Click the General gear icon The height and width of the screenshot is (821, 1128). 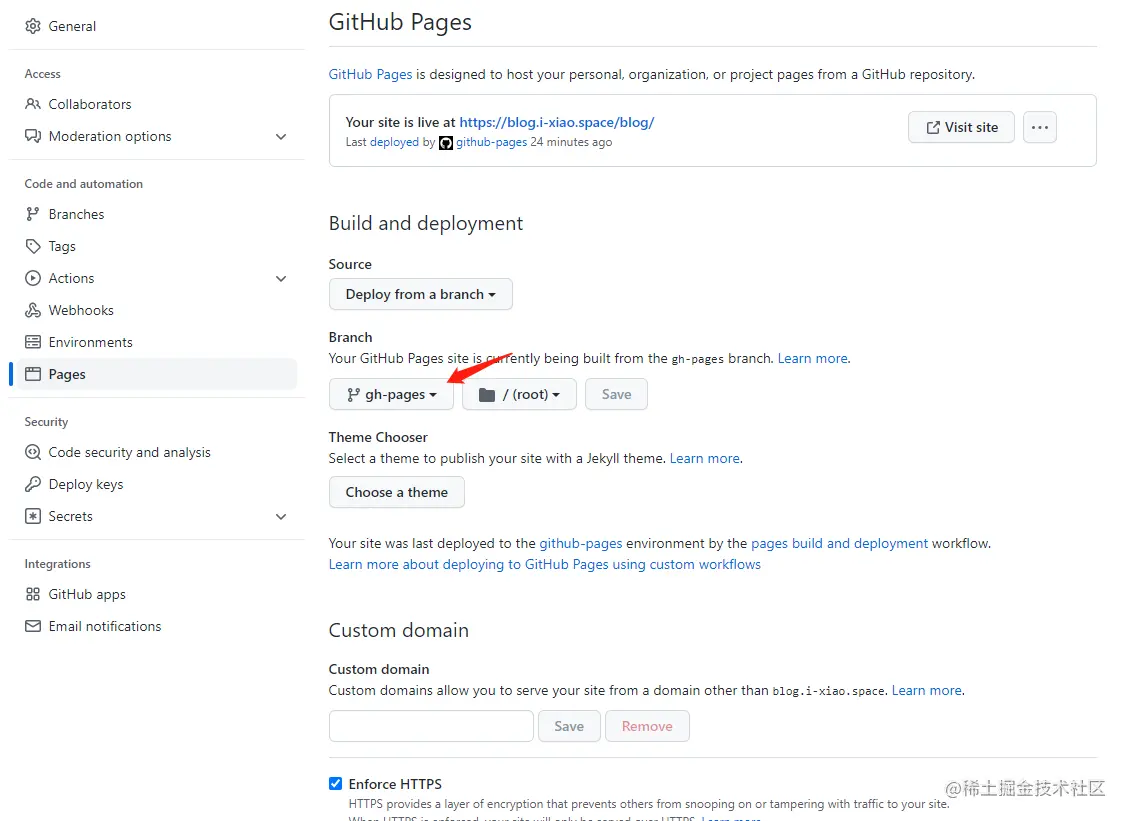(x=32, y=26)
